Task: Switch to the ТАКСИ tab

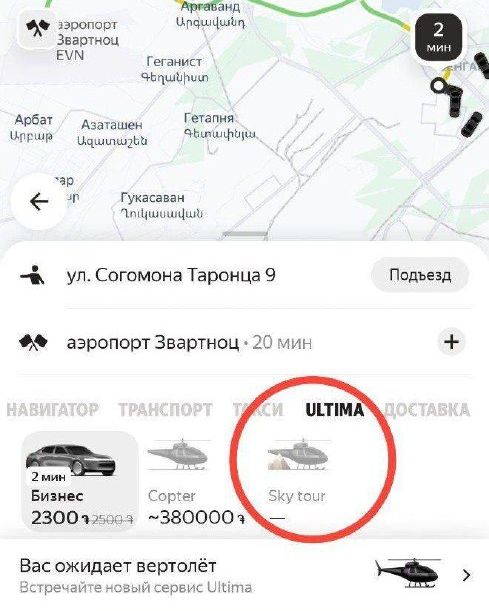Action: pos(258,410)
